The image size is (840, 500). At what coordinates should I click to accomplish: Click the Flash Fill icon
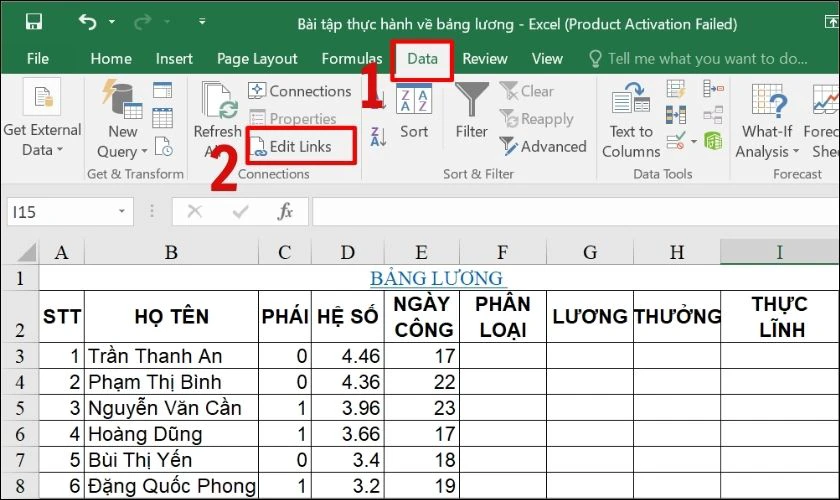676,89
